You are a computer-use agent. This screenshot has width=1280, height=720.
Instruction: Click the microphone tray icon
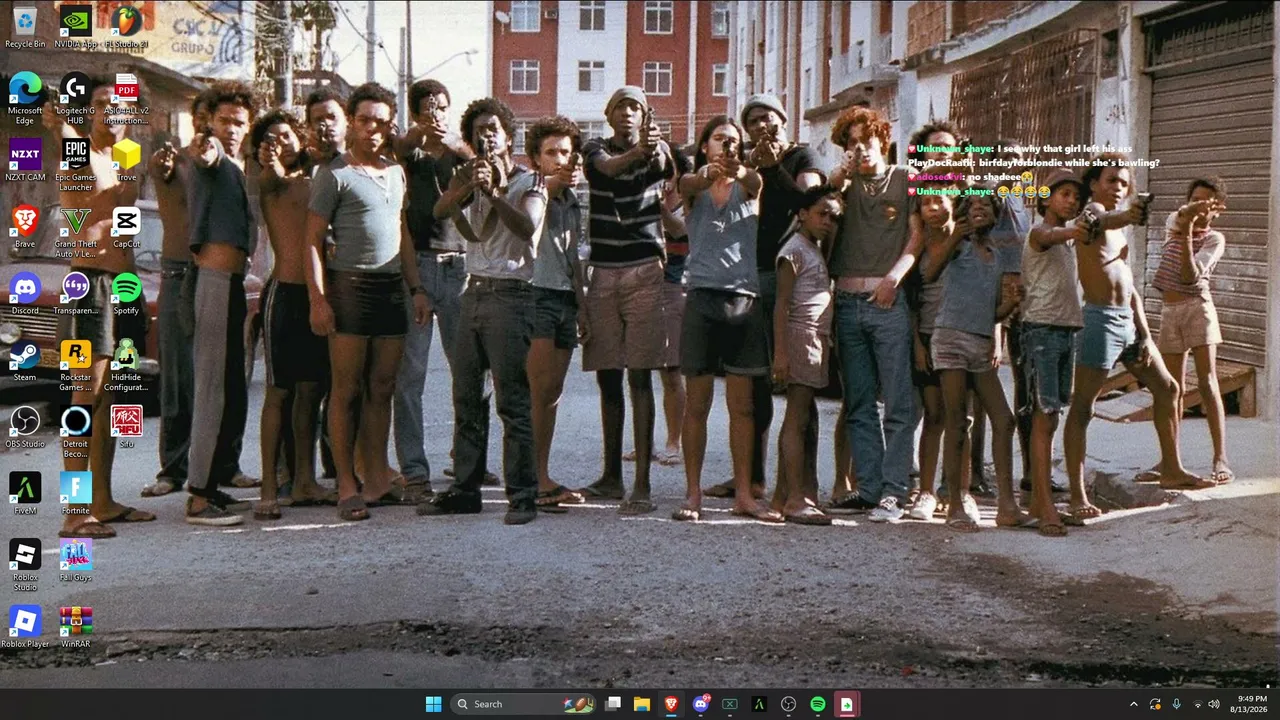[1176, 704]
